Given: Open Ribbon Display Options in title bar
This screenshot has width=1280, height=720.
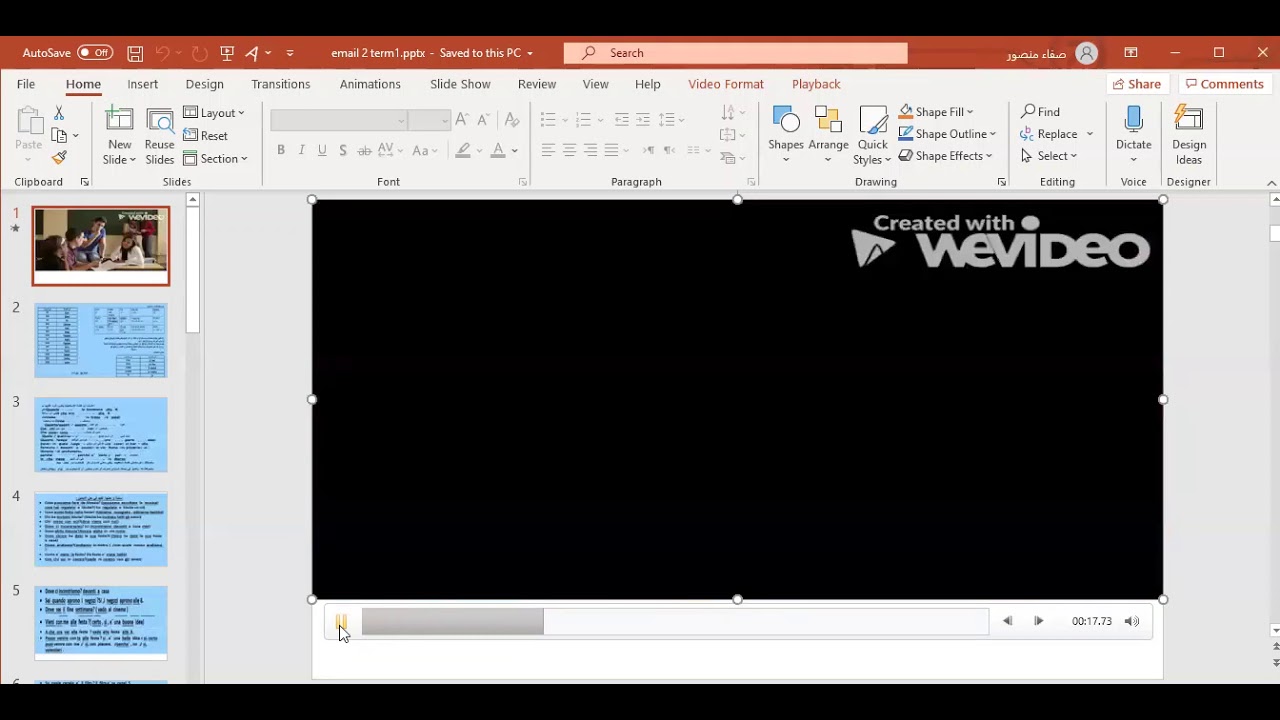Looking at the screenshot, I should (x=1131, y=53).
